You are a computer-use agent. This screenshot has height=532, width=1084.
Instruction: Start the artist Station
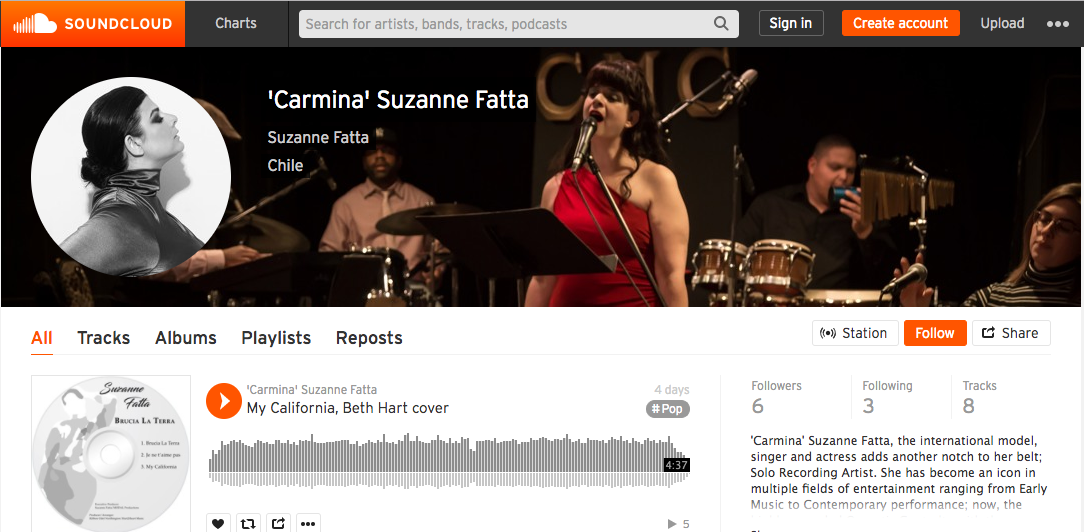[x=855, y=333]
